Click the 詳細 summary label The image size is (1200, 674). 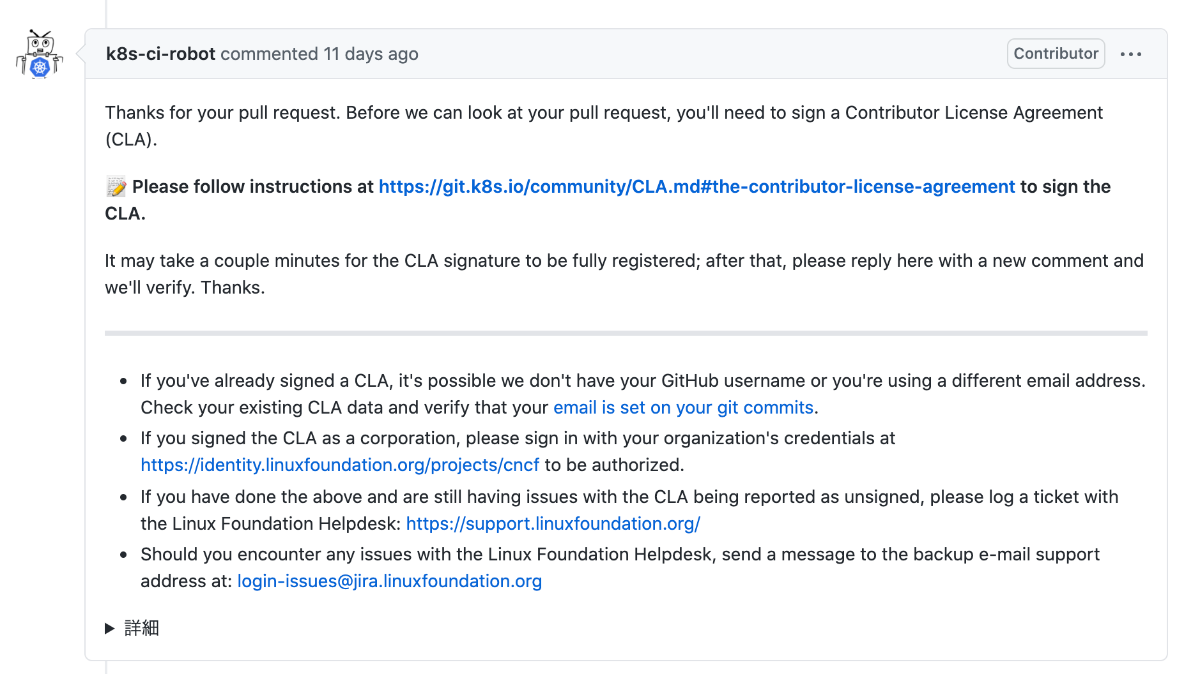click(142, 628)
